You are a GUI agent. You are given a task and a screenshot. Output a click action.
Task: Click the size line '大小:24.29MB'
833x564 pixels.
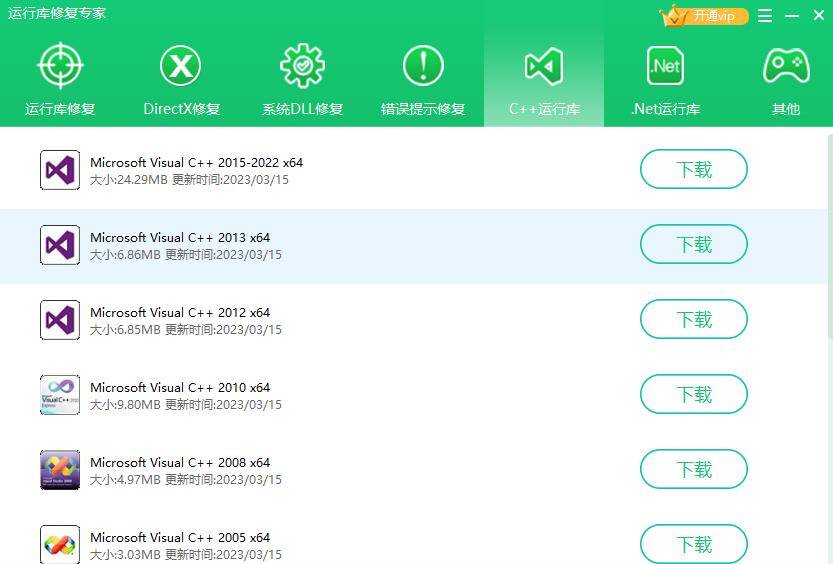coord(129,180)
